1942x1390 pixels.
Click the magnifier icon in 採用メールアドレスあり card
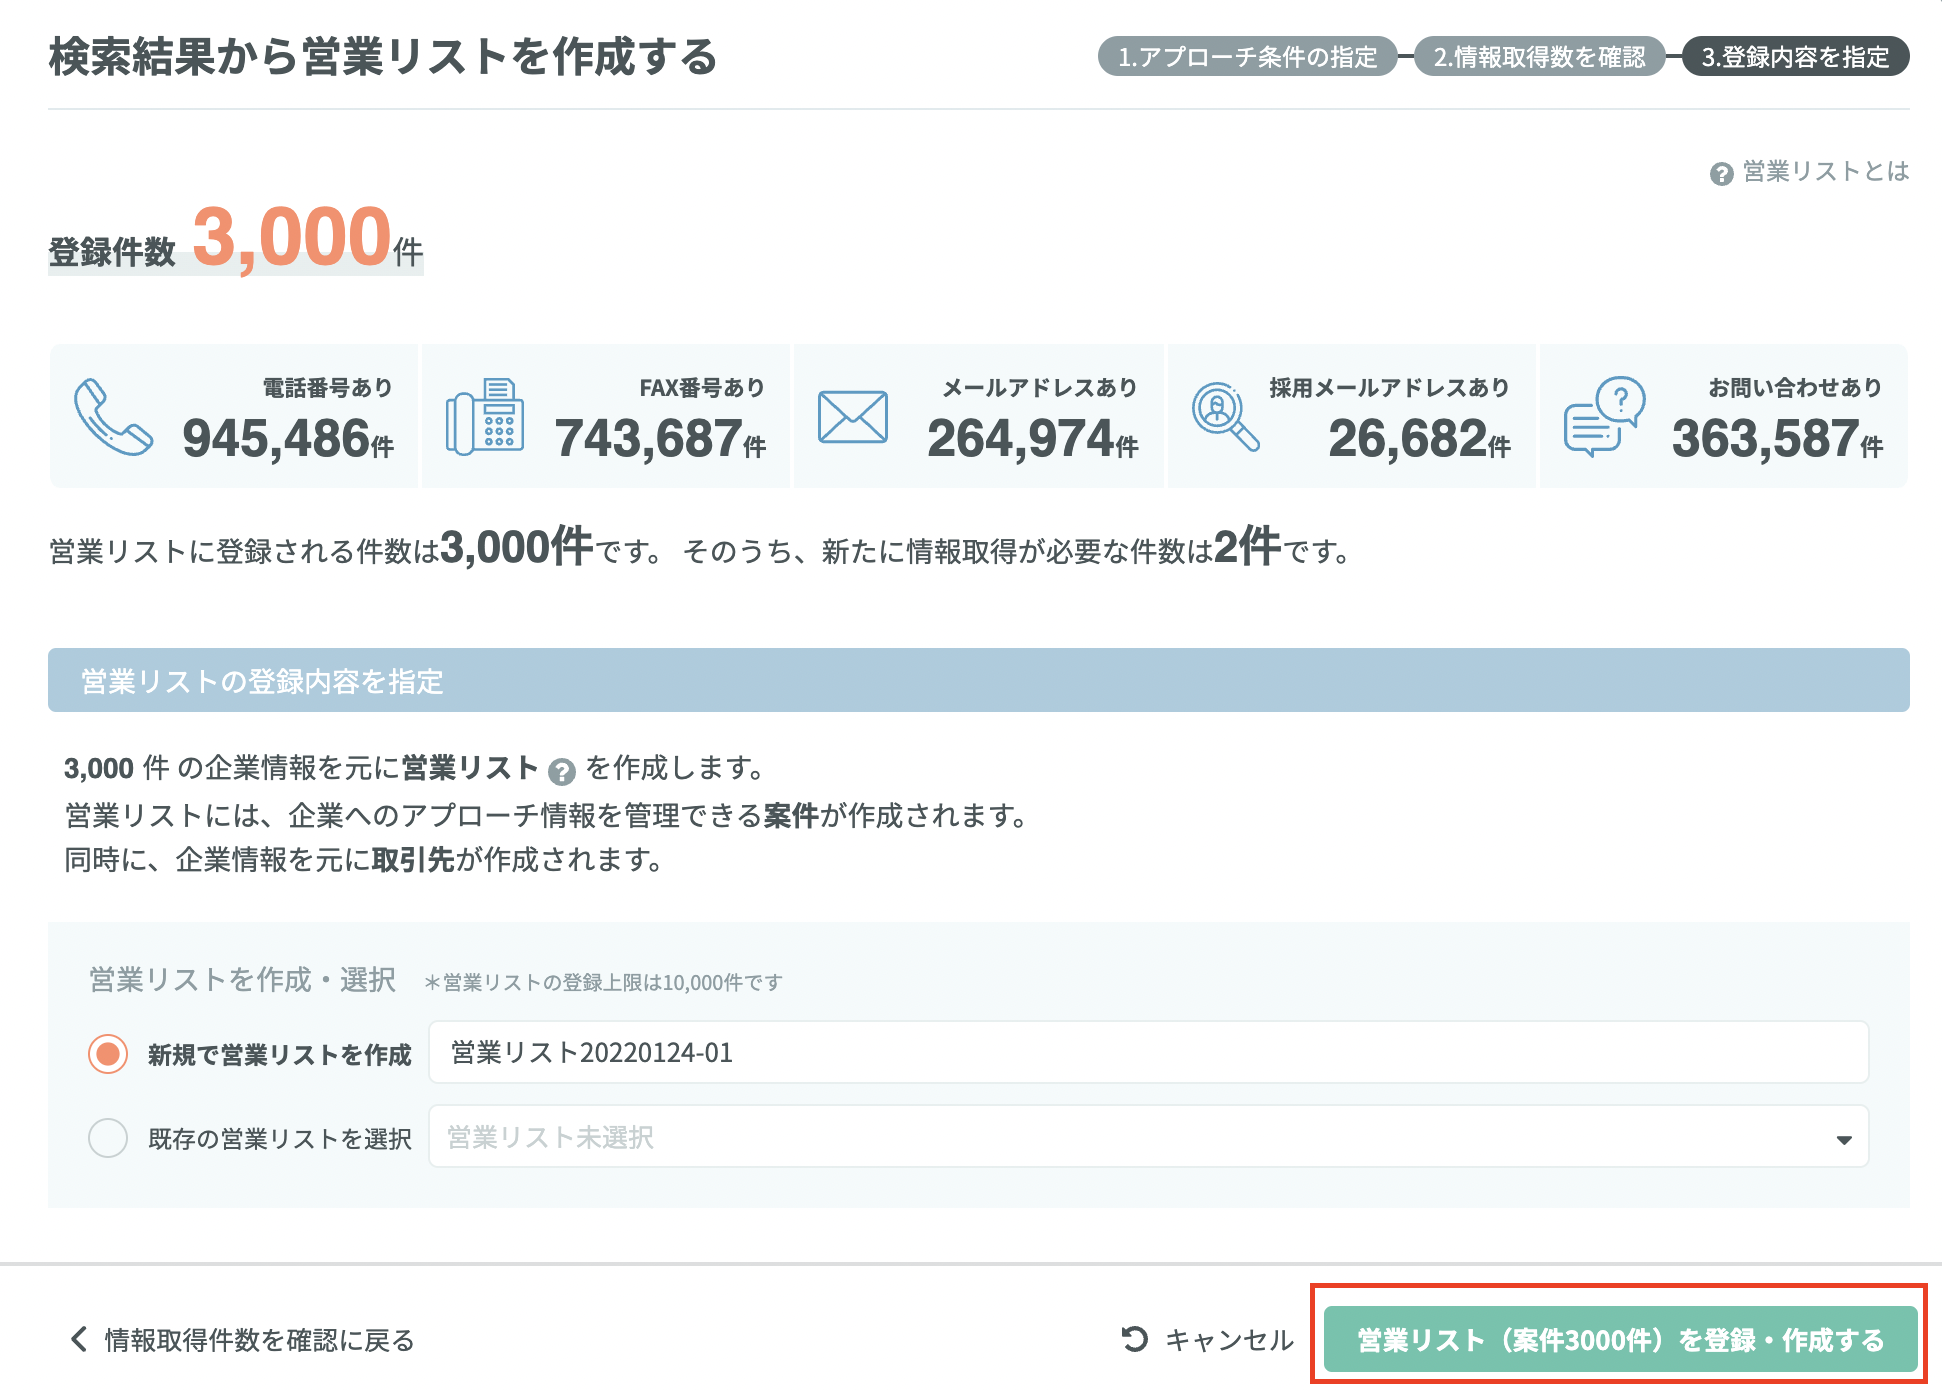1225,417
